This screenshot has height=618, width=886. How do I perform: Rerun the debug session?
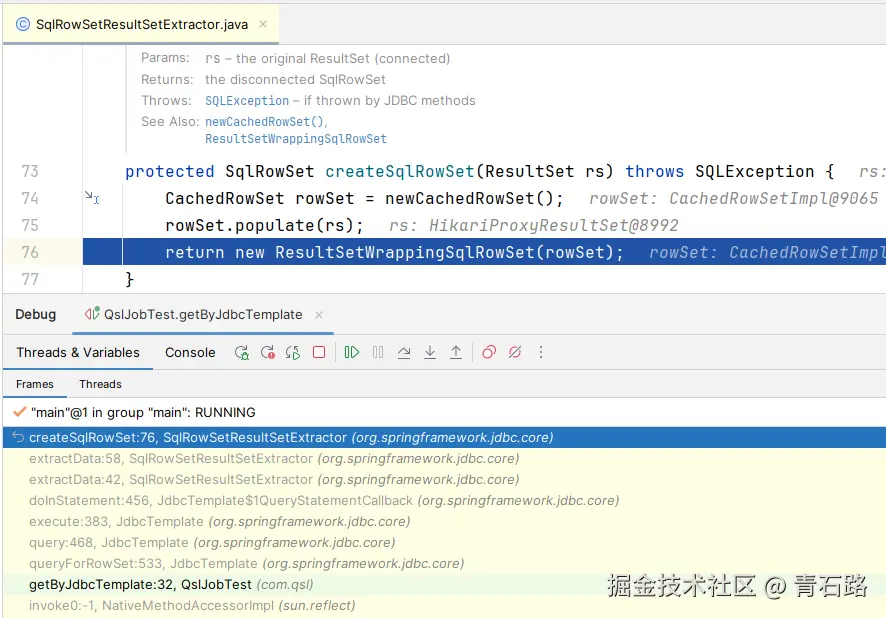pyautogui.click(x=242, y=352)
